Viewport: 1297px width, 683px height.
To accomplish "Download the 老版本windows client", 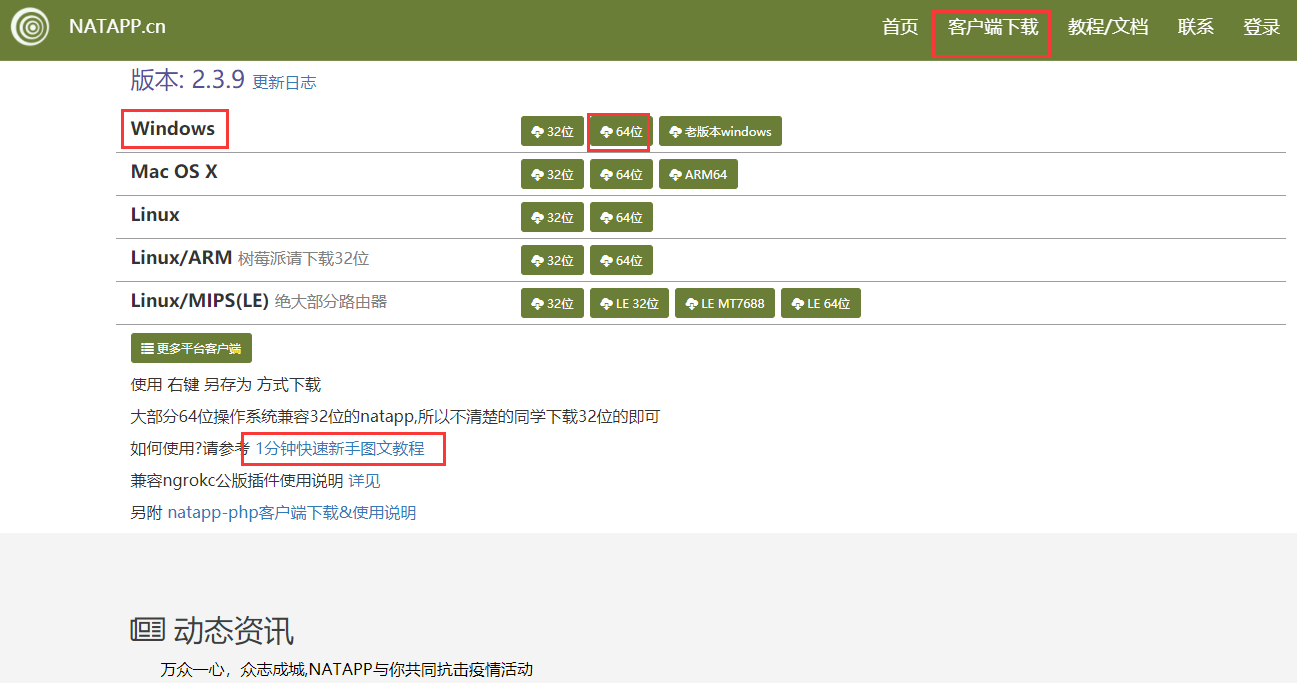I will click(720, 131).
